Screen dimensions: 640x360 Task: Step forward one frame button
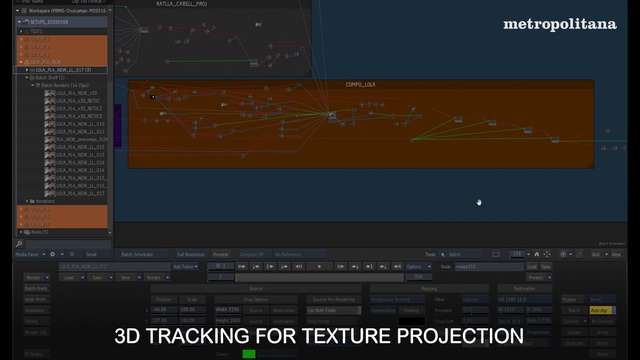point(340,267)
